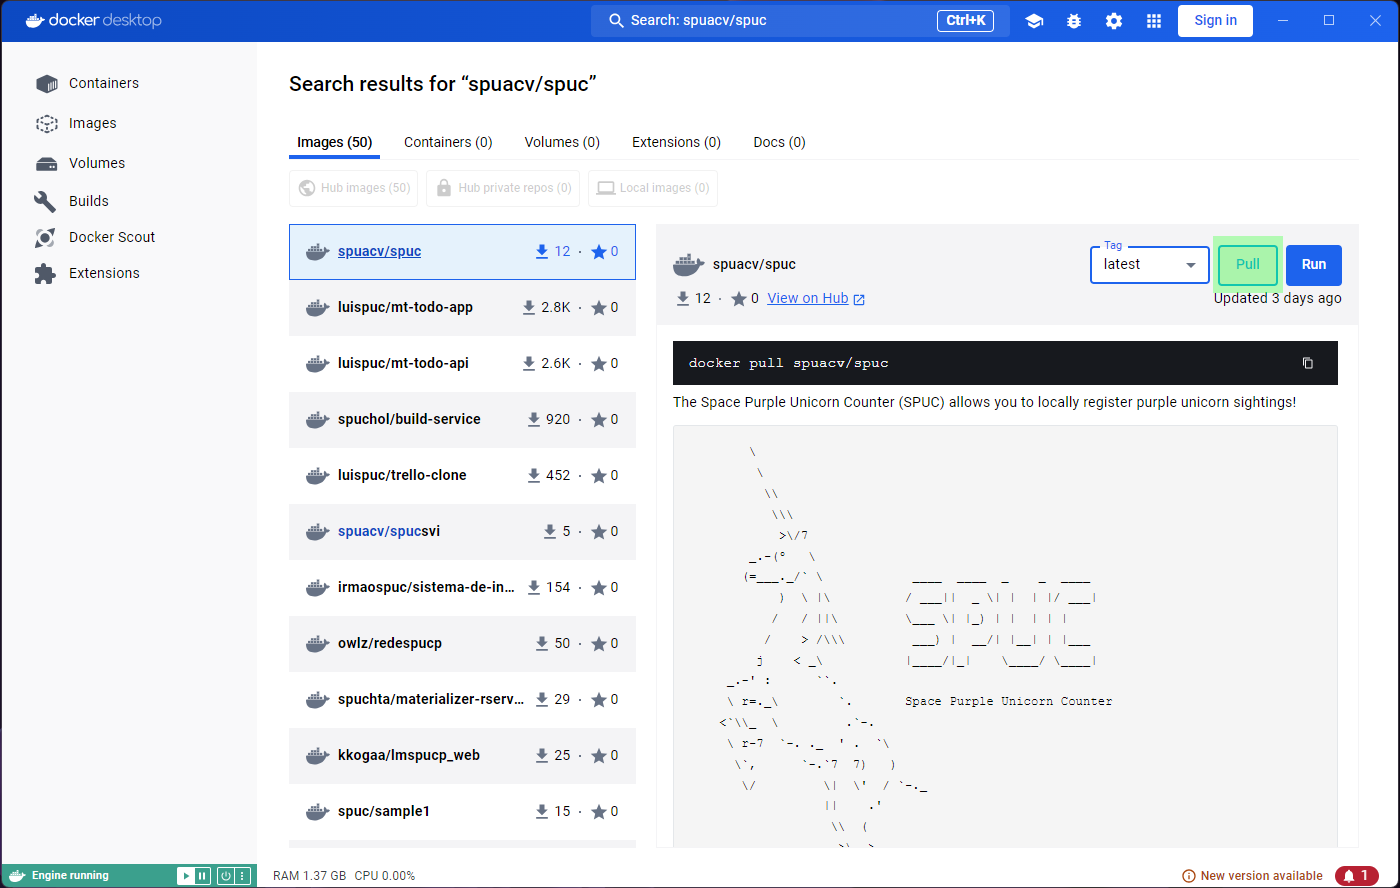Click the Docker Scout icon
Viewport: 1400px width, 888px height.
[46, 238]
